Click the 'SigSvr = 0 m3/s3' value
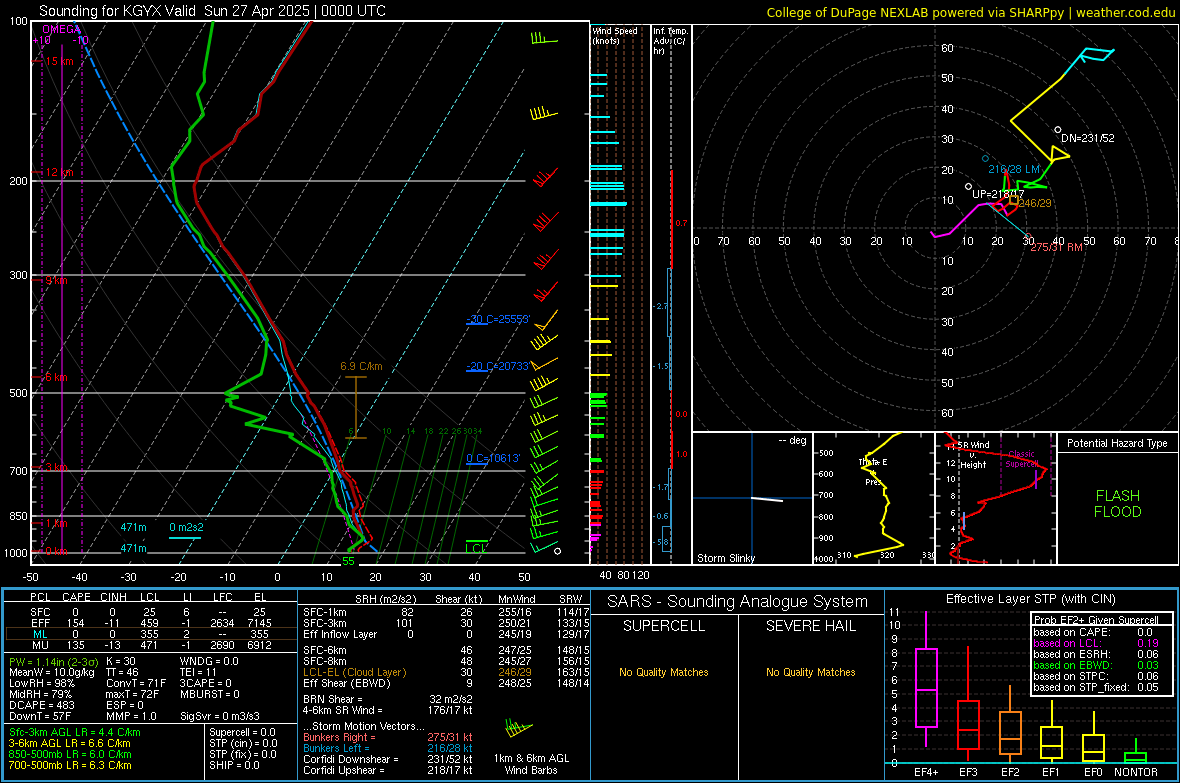The height and width of the screenshot is (783, 1180). 220,716
